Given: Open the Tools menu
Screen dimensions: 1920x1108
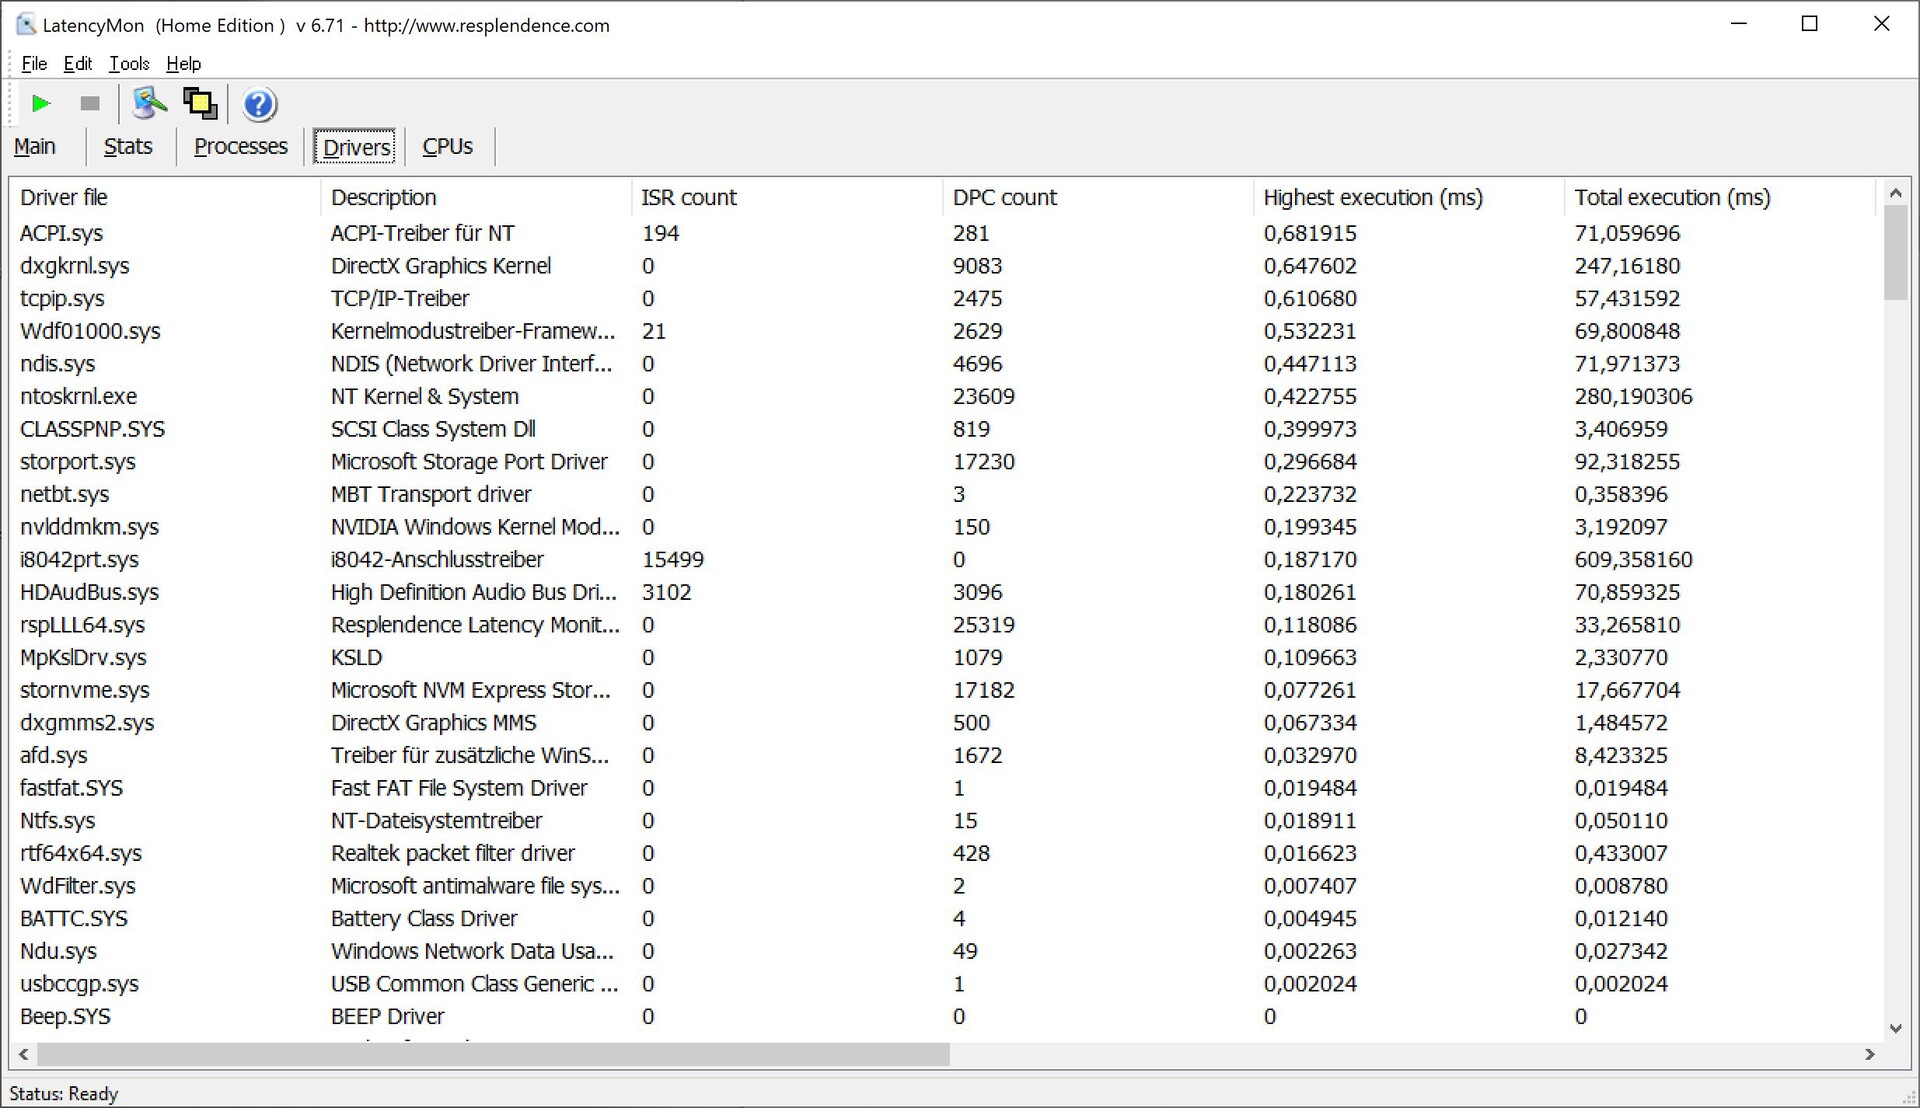Looking at the screenshot, I should pyautogui.click(x=129, y=64).
